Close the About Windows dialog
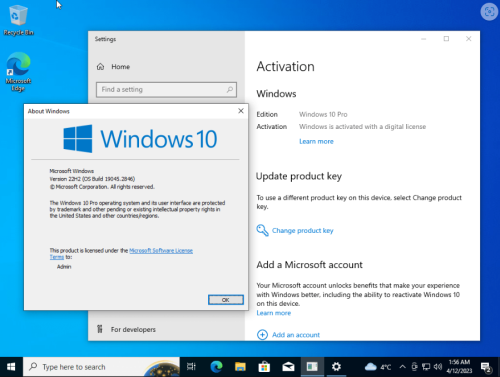 click(x=241, y=111)
